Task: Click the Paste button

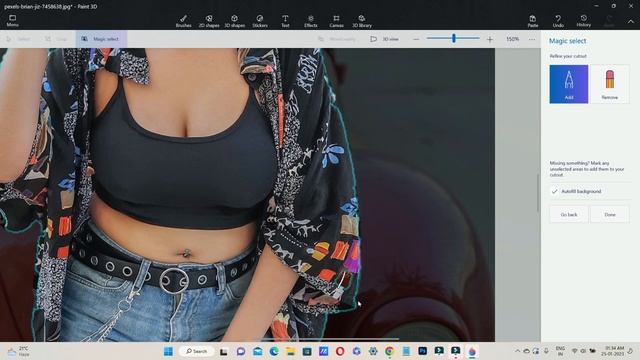Action: [533, 21]
